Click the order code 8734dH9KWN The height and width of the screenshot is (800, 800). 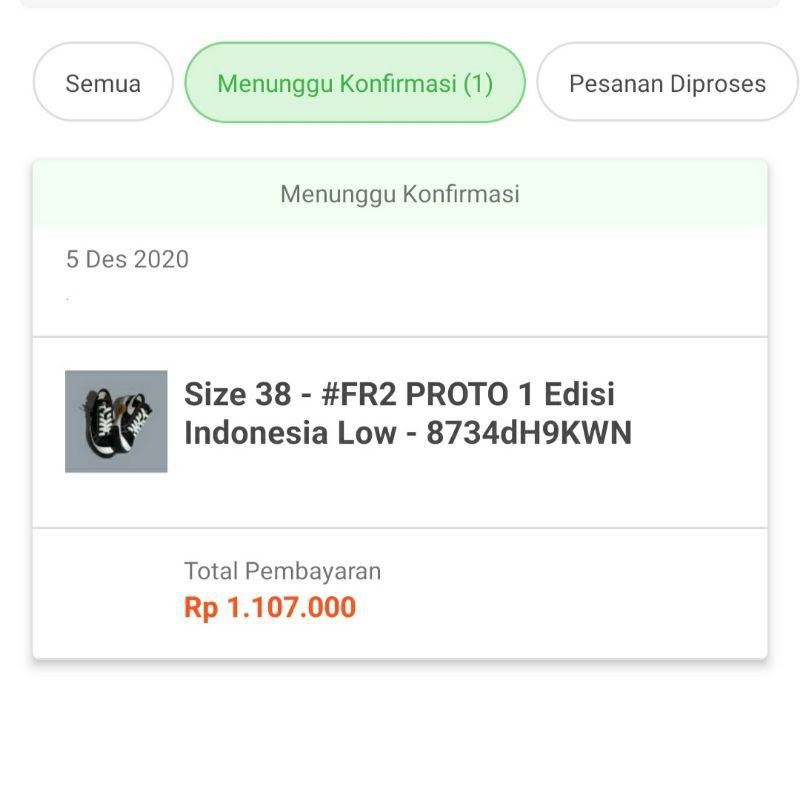pyautogui.click(x=529, y=434)
